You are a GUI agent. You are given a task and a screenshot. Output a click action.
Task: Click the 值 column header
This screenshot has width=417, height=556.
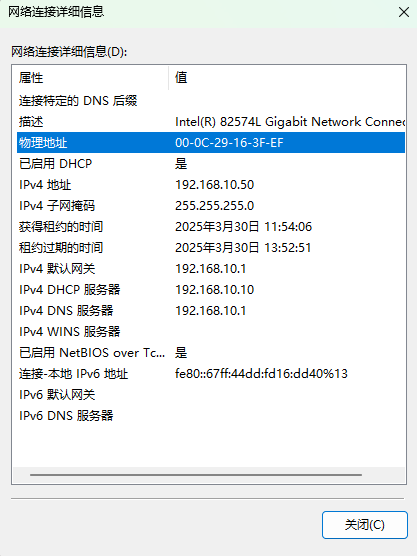coord(287,78)
